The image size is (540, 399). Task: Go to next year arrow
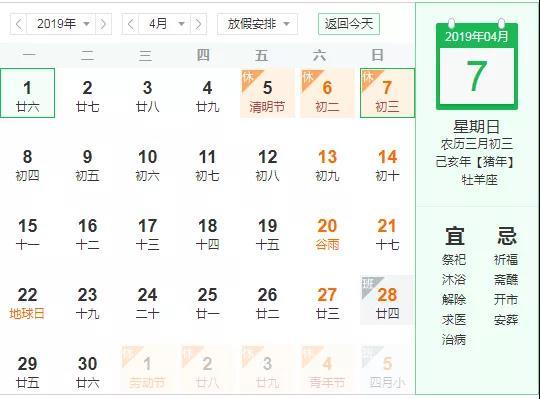(103, 24)
